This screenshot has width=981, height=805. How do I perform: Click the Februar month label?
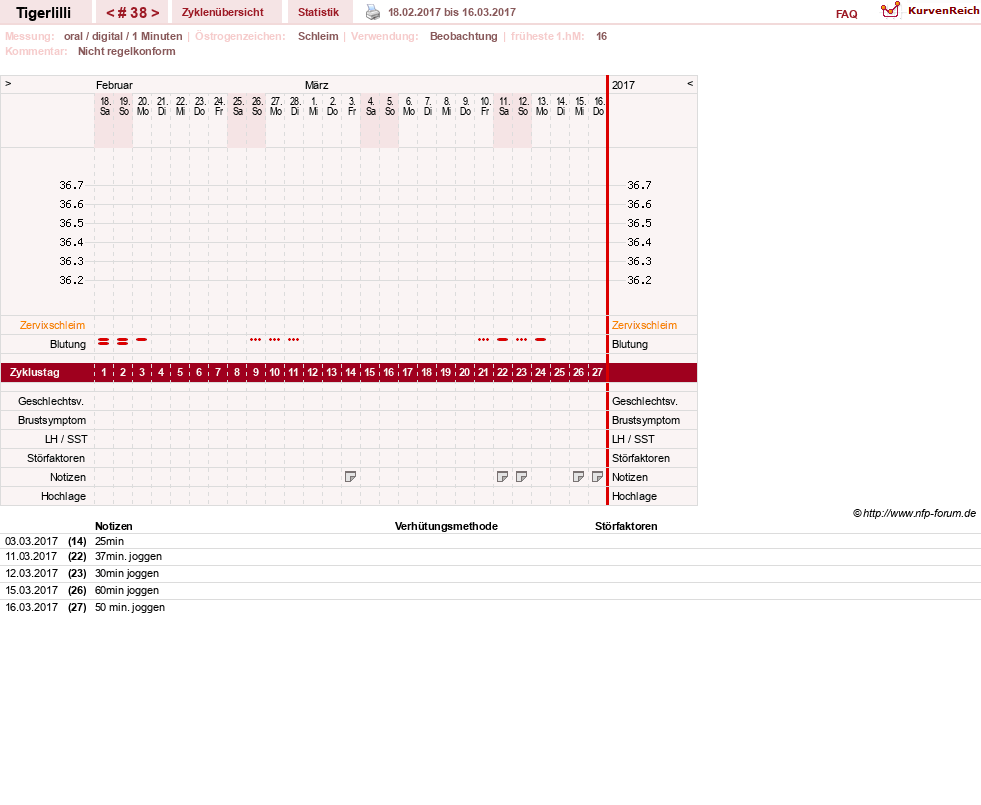point(114,85)
